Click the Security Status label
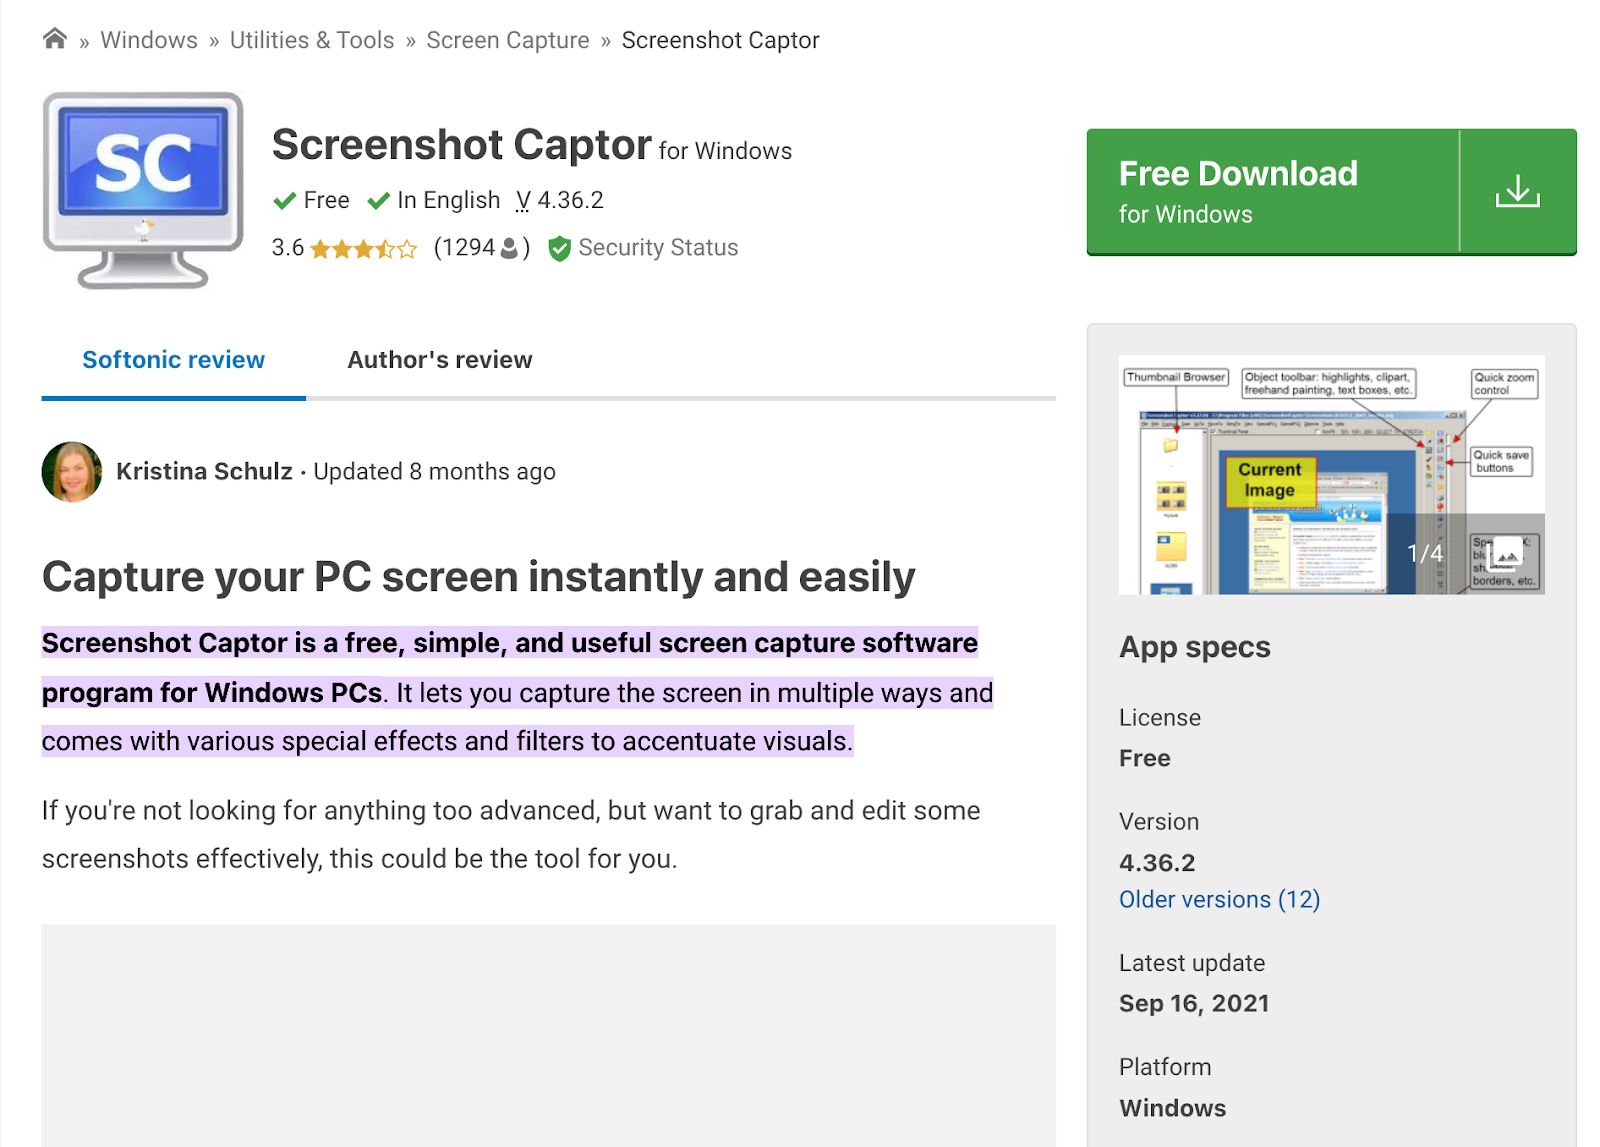This screenshot has height=1147, width=1600. point(658,248)
